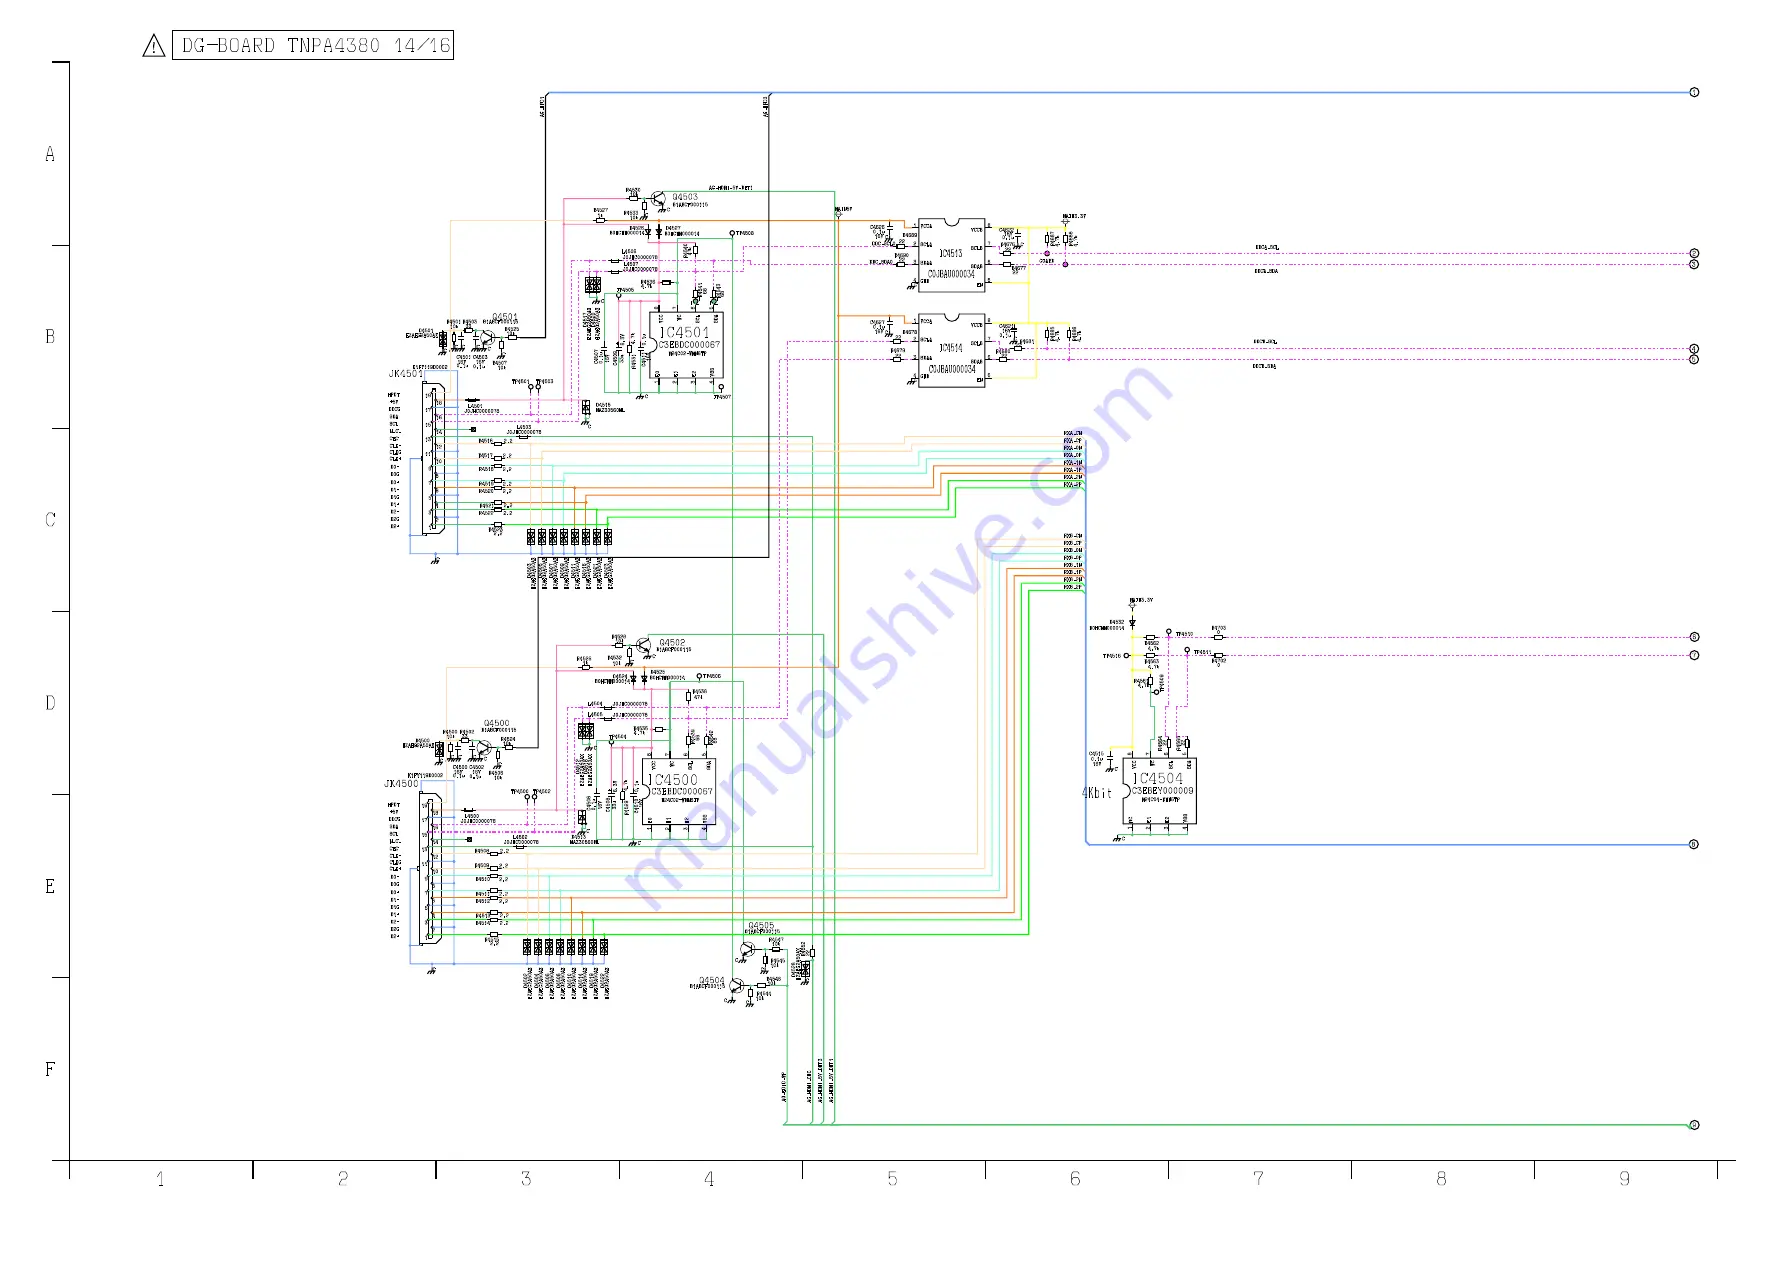The height and width of the screenshot is (1263, 1787).
Task: Select the Q4502 transistor symbol
Action: (x=644, y=645)
